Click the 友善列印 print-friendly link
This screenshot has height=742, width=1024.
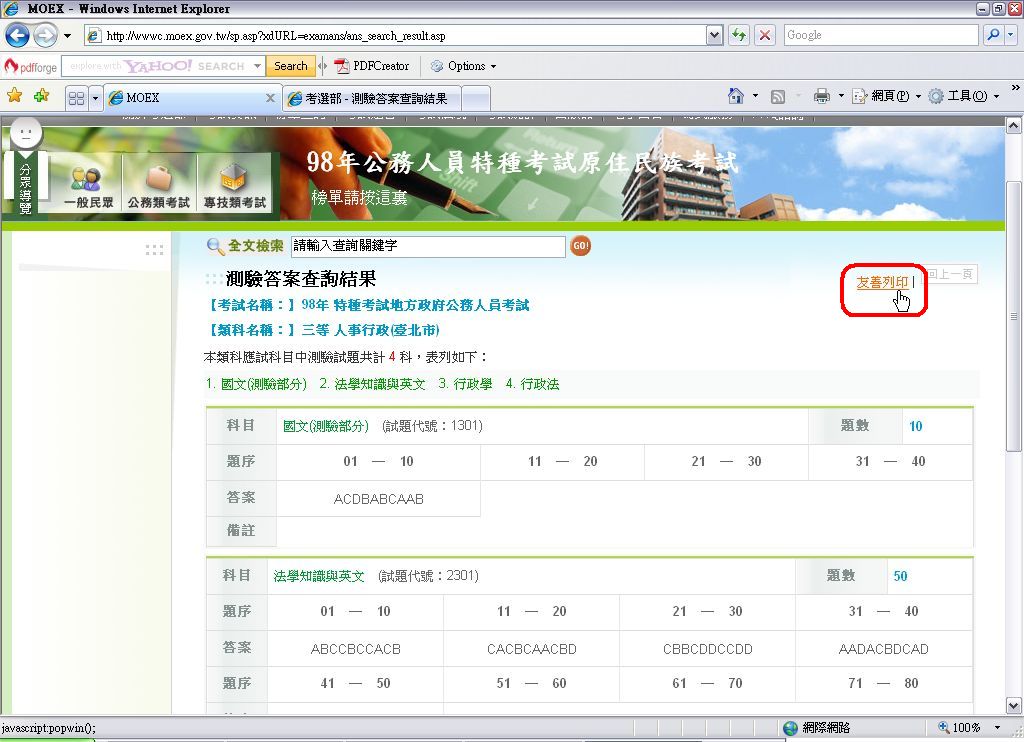point(882,282)
